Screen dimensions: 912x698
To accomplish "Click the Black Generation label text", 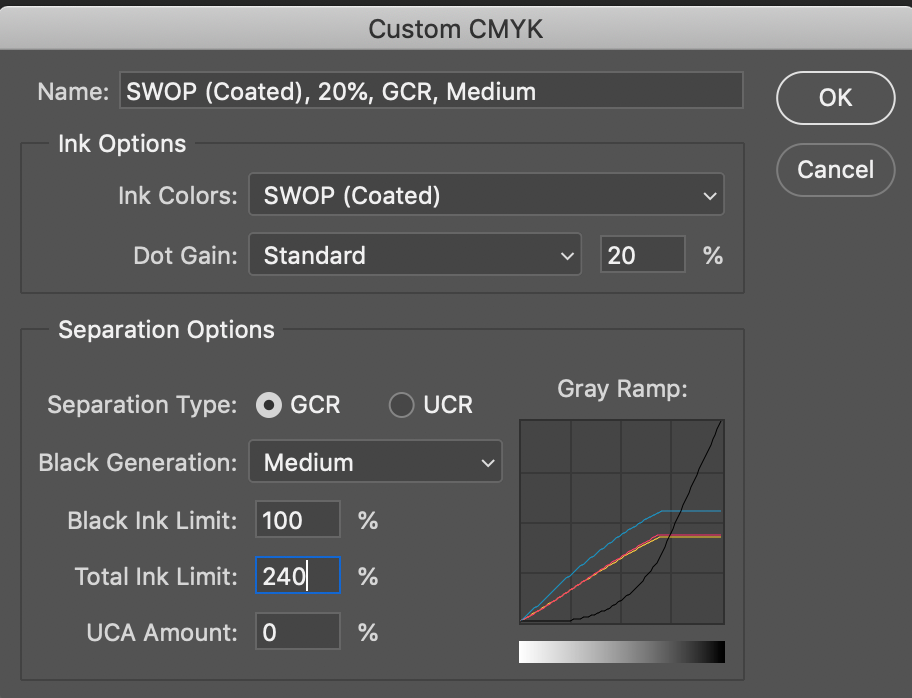I will [x=136, y=463].
